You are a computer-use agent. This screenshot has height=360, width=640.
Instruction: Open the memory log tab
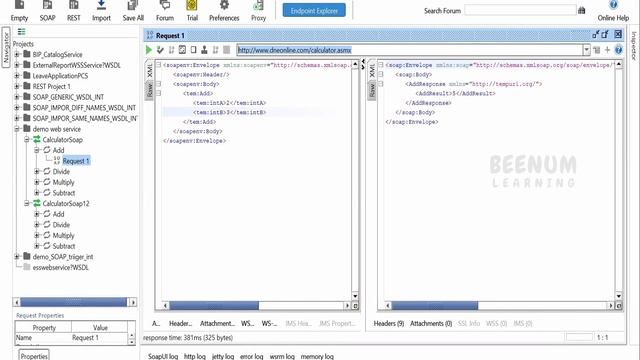317,356
